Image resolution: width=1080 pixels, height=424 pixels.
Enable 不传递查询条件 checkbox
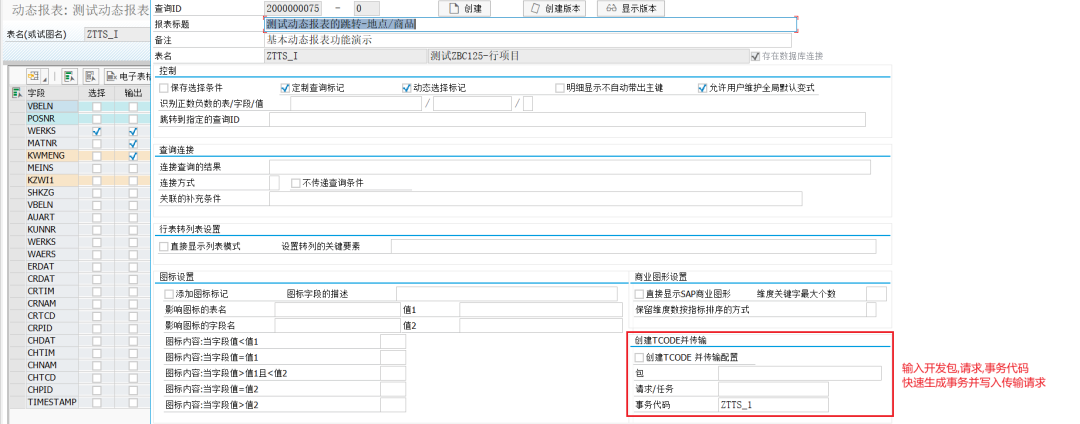[x=295, y=183]
